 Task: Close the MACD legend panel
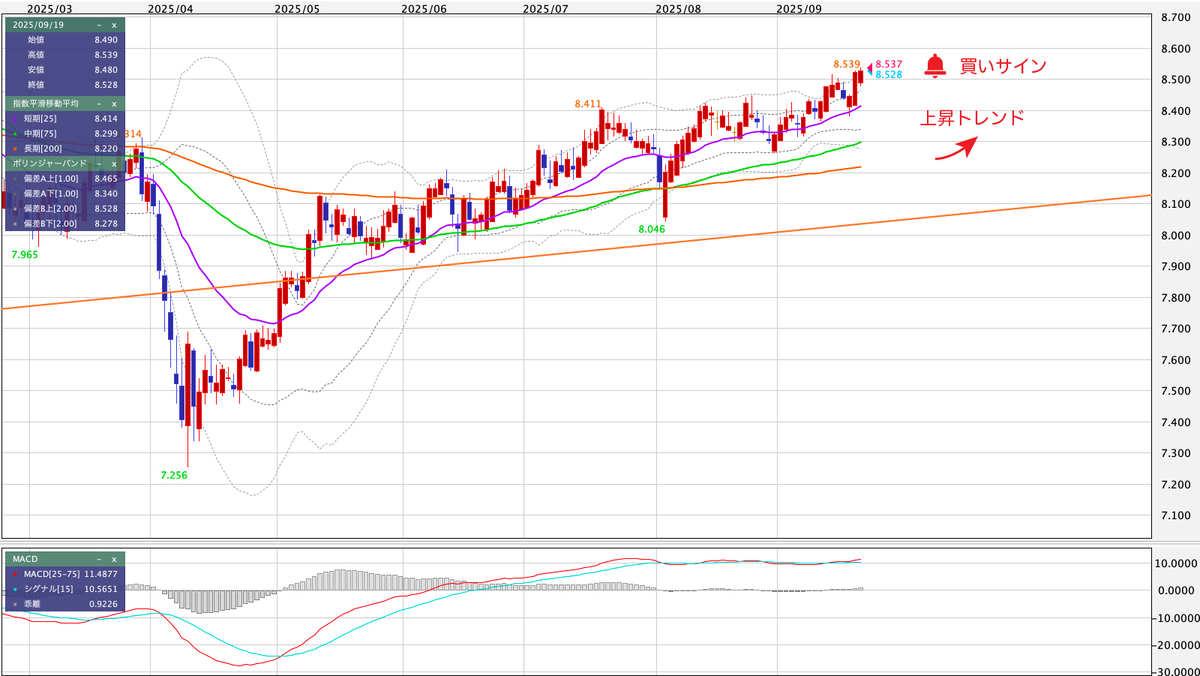tap(114, 559)
